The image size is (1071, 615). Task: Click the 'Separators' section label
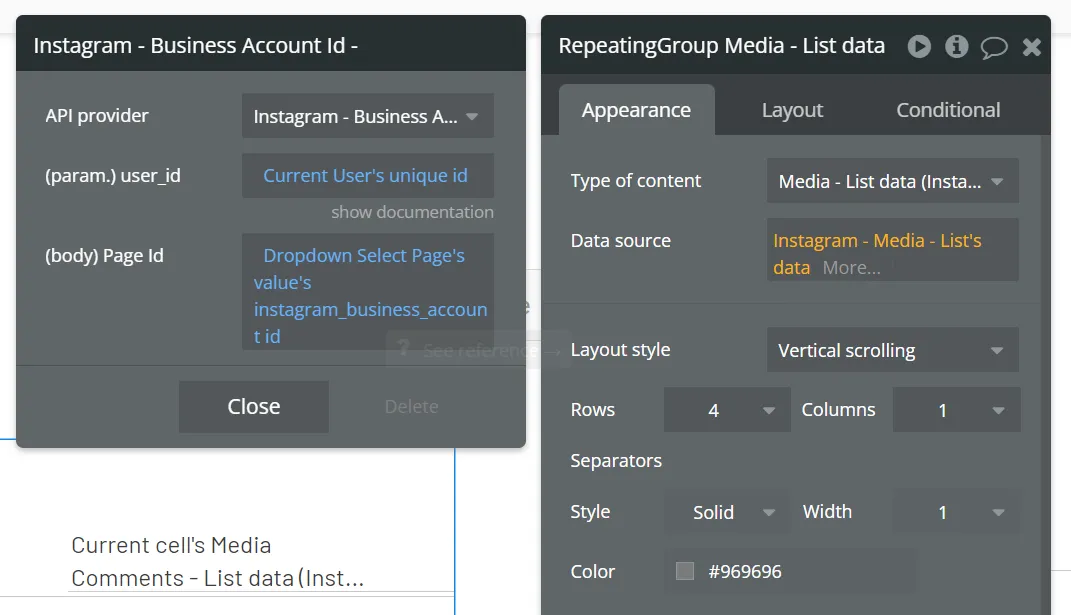(616, 461)
